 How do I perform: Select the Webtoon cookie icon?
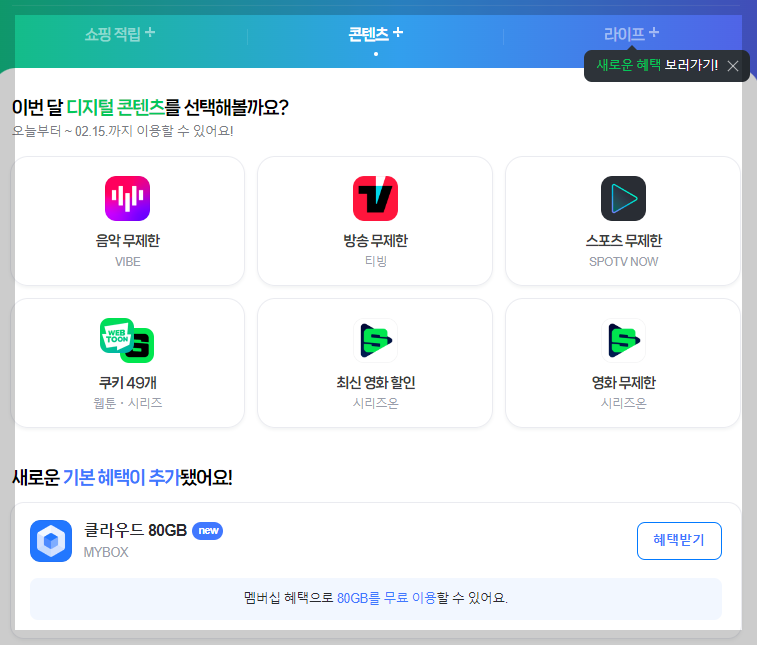(x=127, y=340)
